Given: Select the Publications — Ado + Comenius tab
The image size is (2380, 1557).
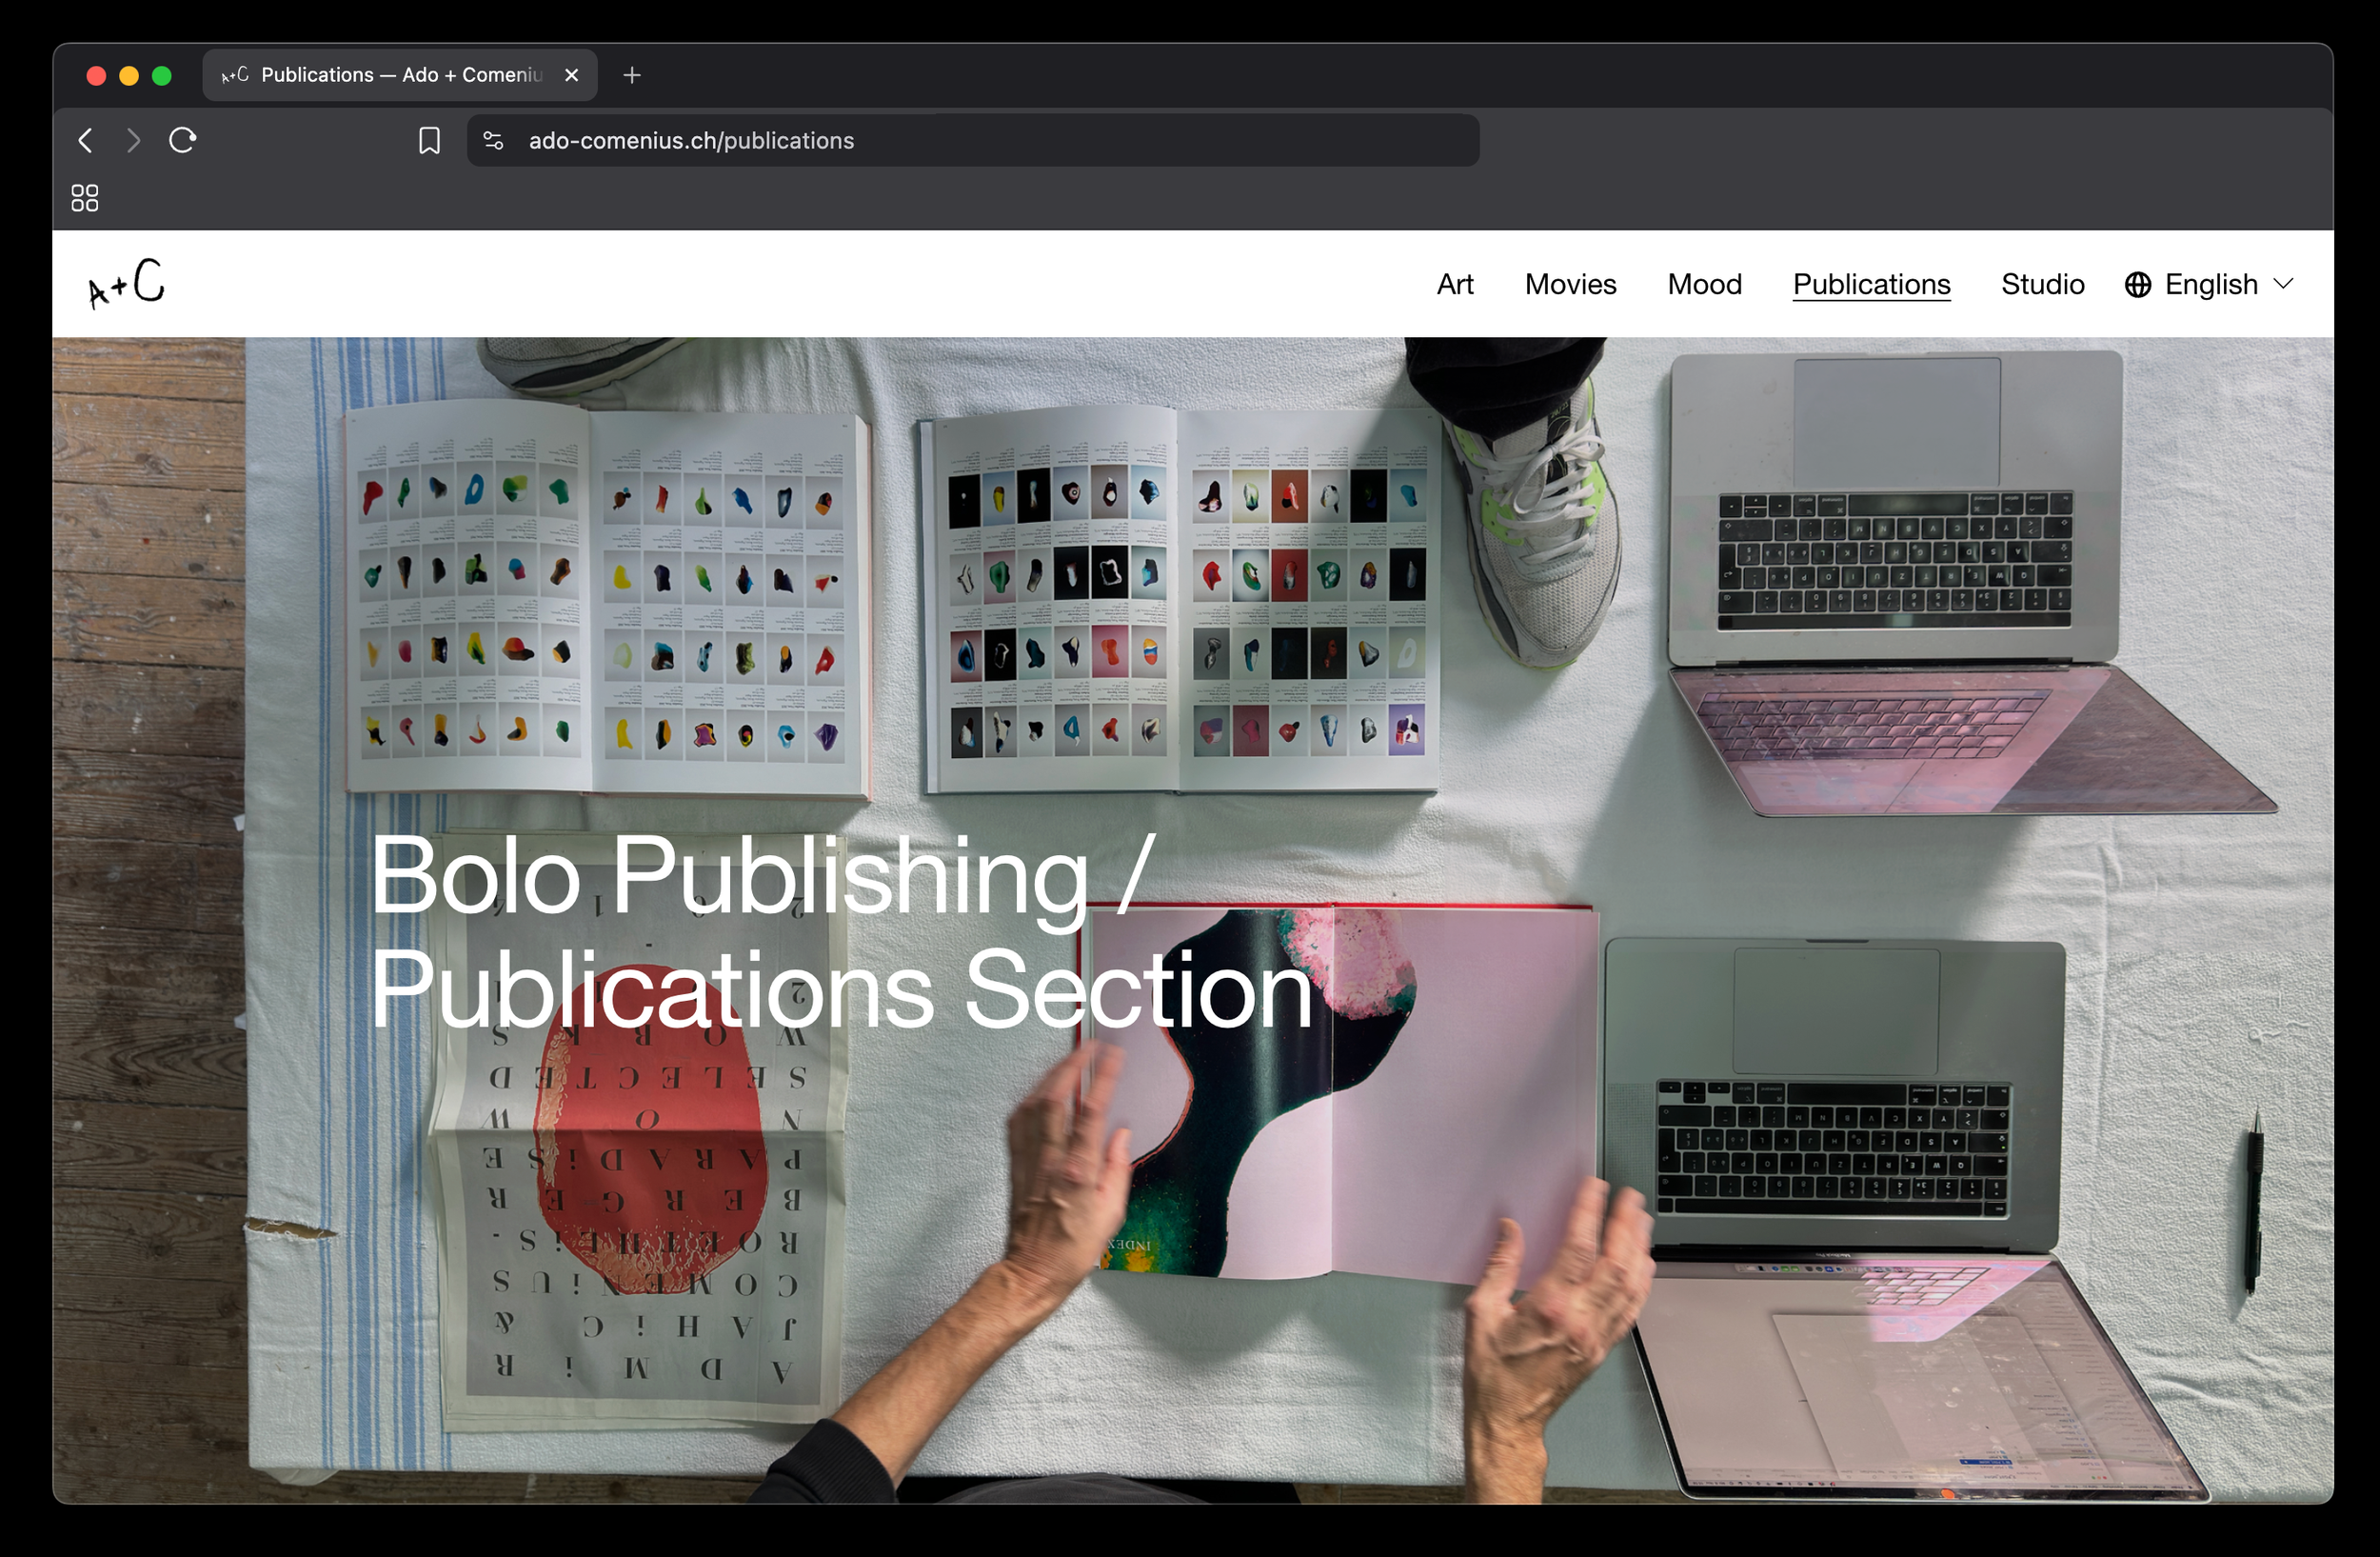Looking at the screenshot, I should (x=400, y=75).
